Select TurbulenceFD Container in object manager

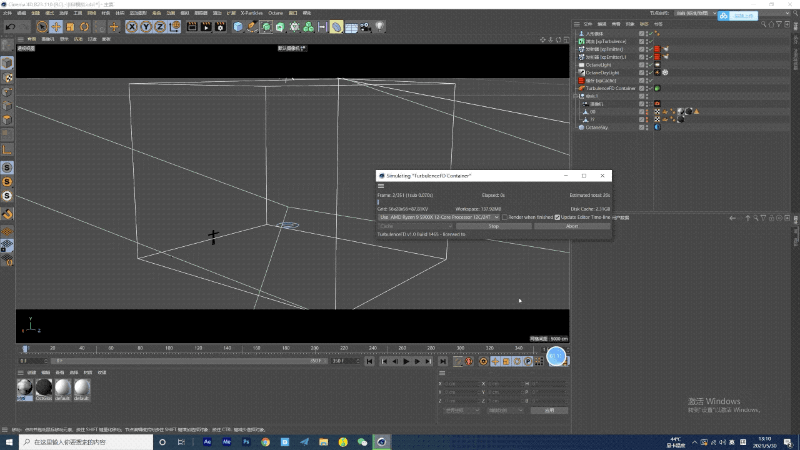[x=610, y=88]
